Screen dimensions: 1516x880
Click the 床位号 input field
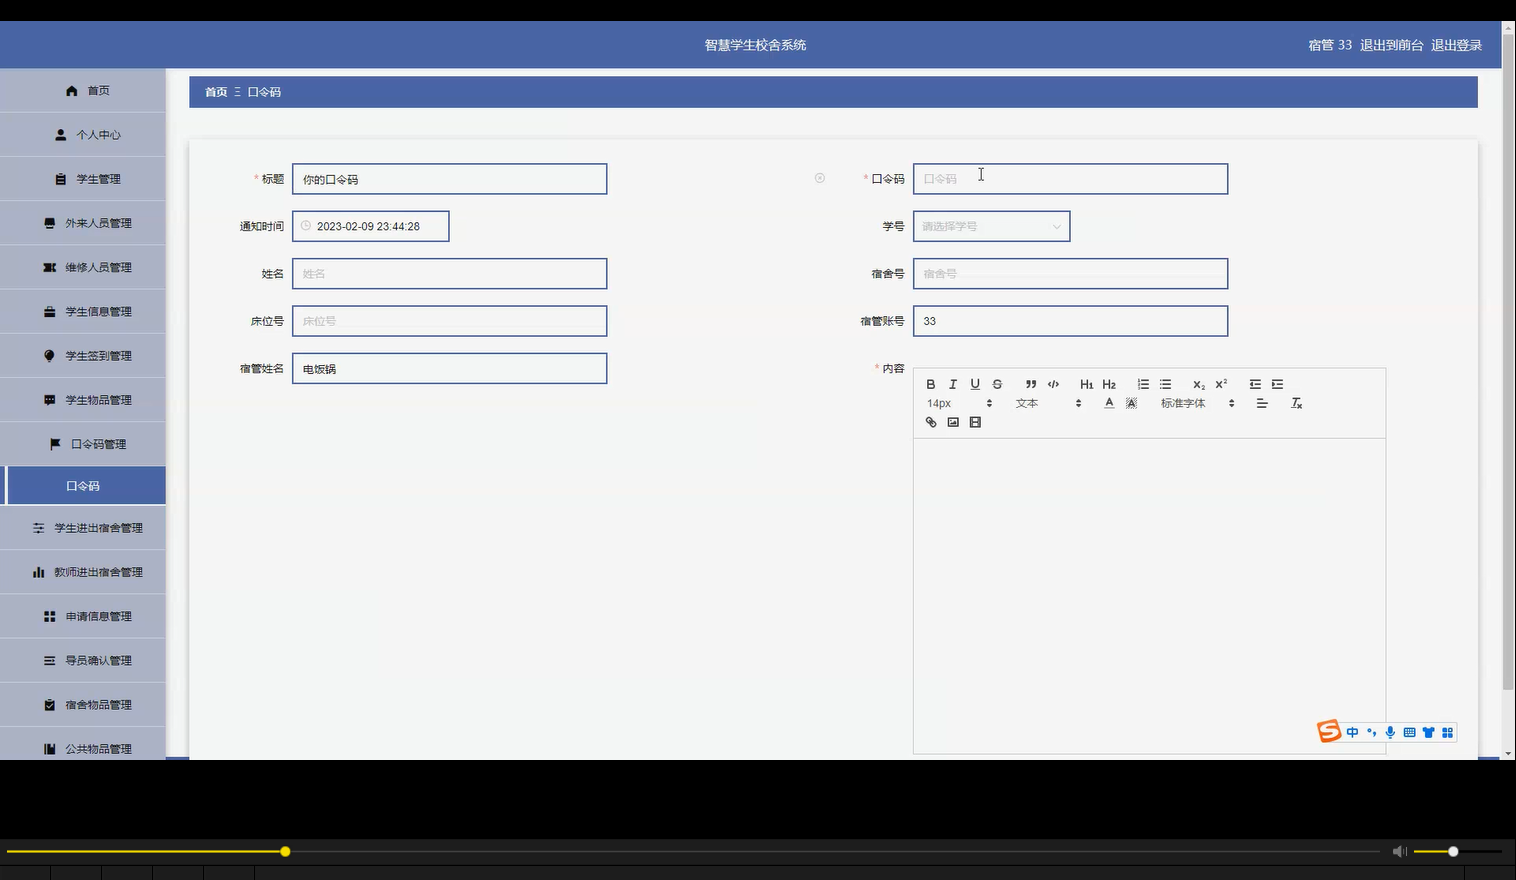(449, 321)
